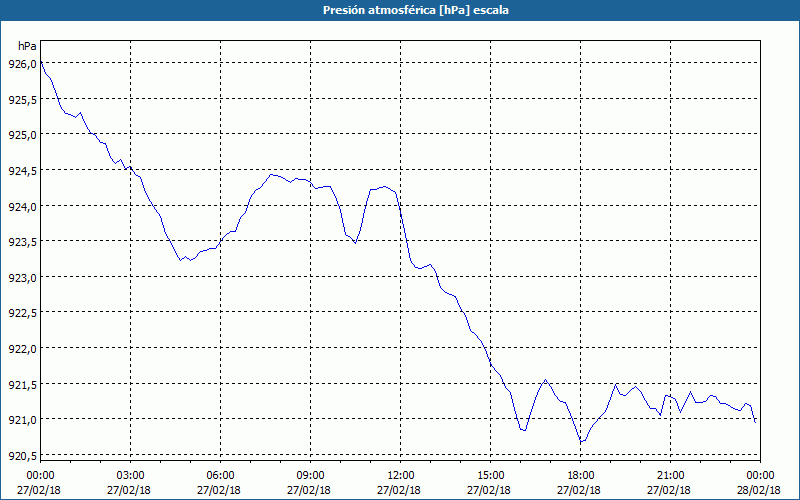
Task: Click the 920,5 y-axis label
Action: [22, 456]
